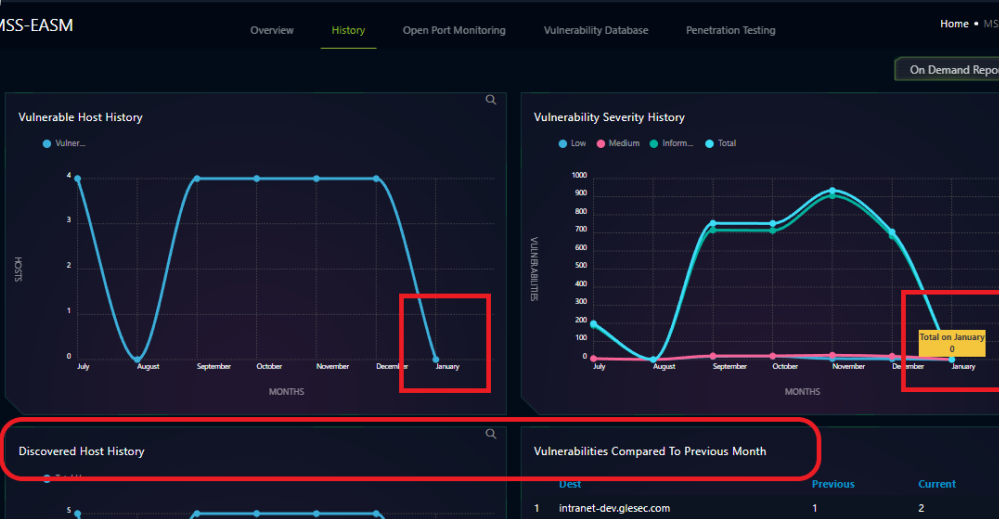Click the On Demand Report button
This screenshot has width=999, height=519.
tap(950, 70)
